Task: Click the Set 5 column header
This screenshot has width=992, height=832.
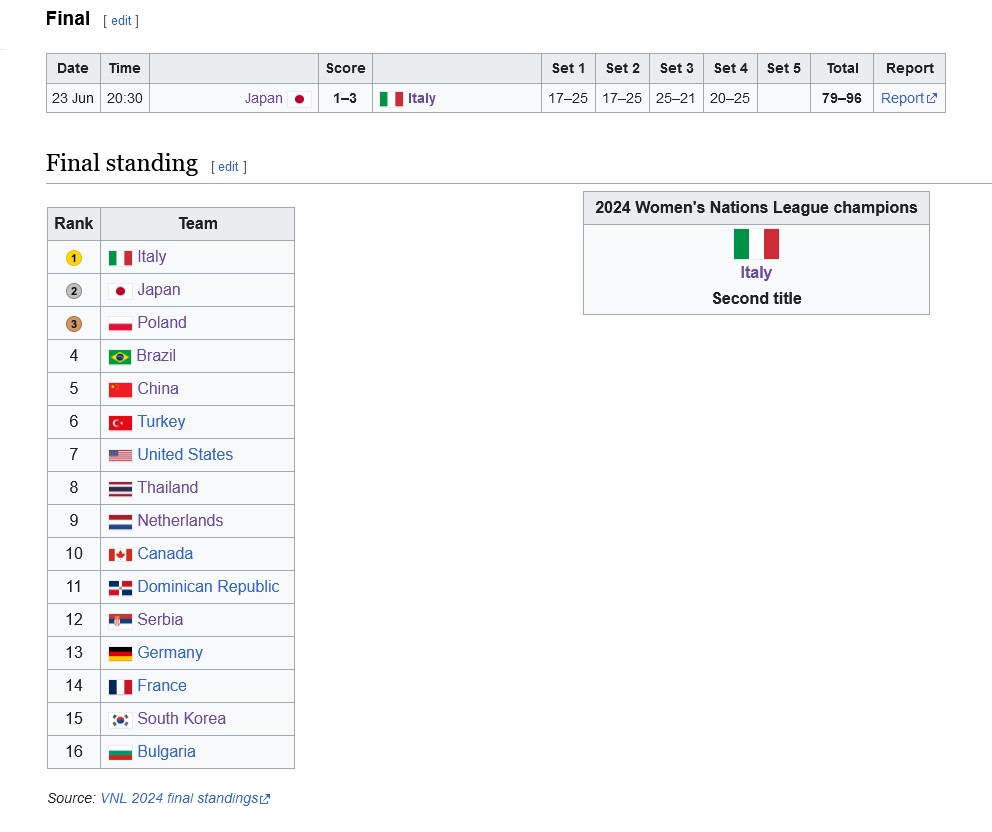Action: 784,68
